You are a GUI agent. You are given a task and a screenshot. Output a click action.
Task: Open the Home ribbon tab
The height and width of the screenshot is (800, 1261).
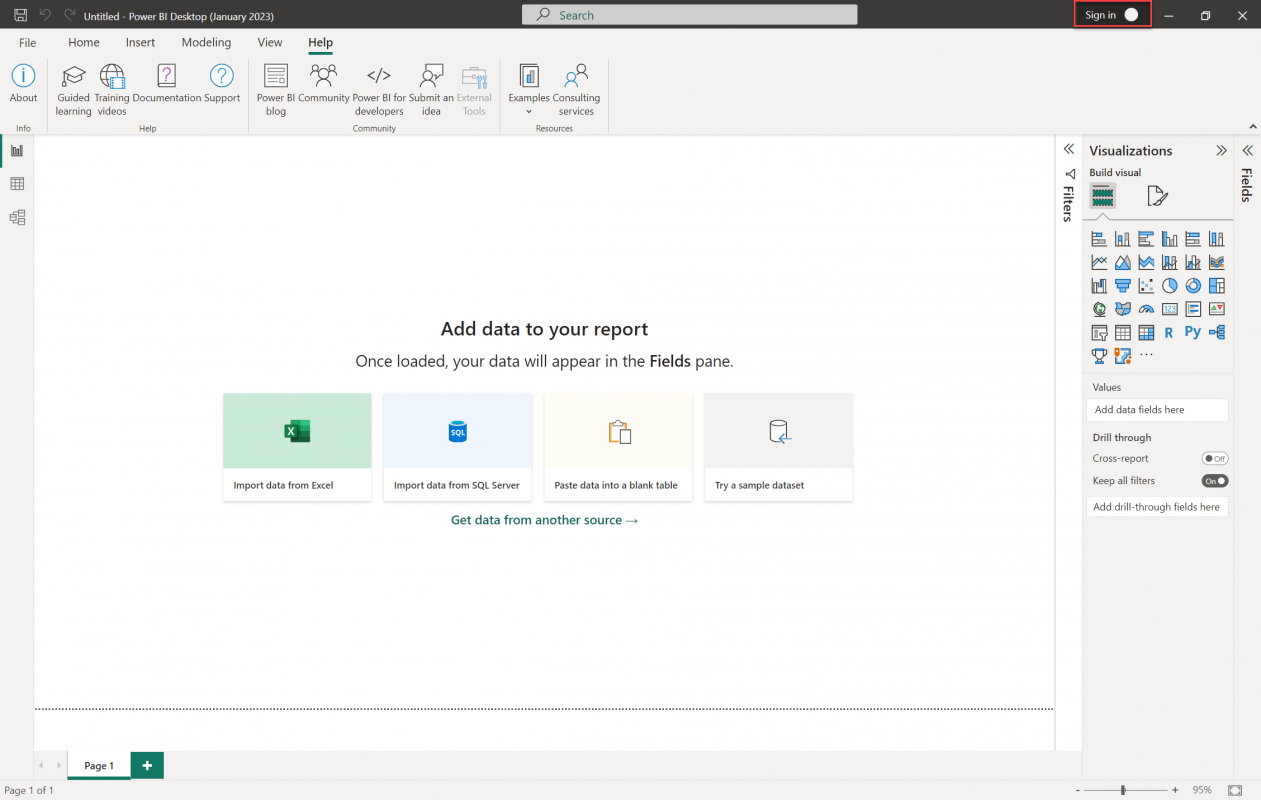tap(84, 43)
